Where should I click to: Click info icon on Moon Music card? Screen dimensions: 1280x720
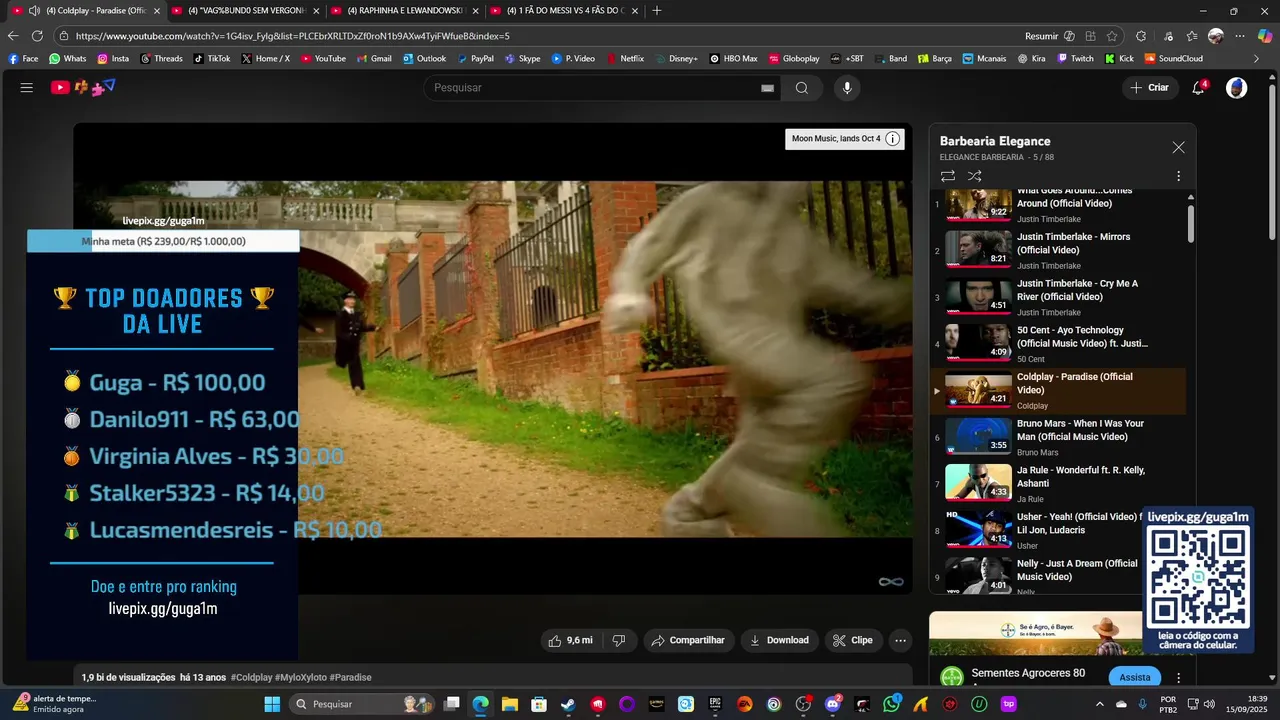[x=893, y=139]
